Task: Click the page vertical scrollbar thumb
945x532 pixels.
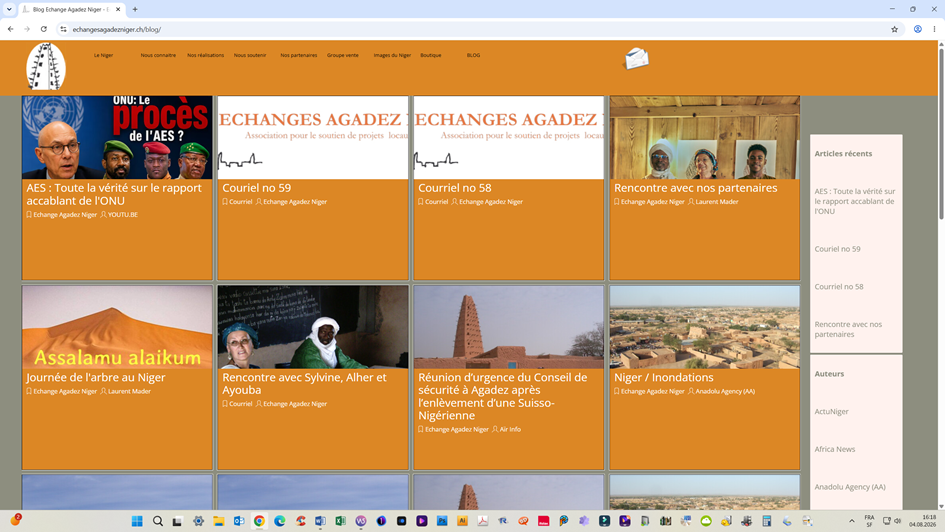Action: [x=941, y=134]
